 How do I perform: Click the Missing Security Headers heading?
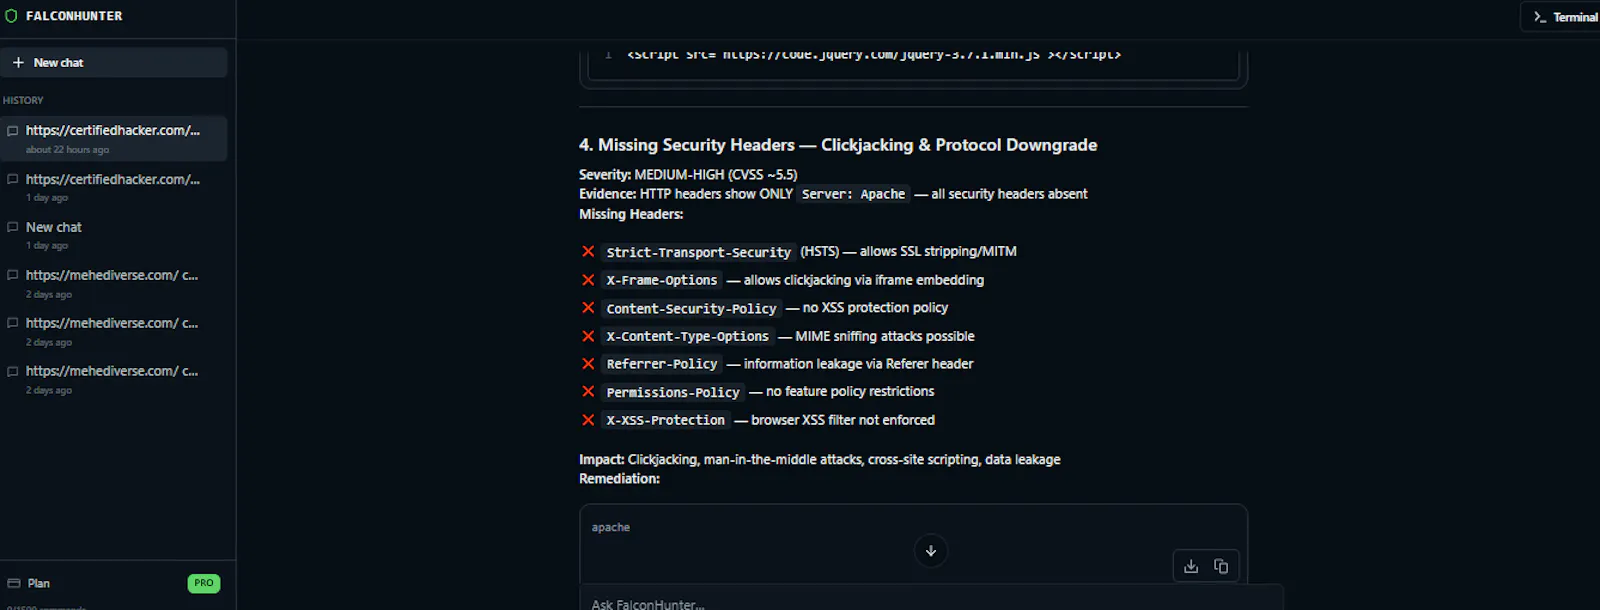[x=838, y=145]
